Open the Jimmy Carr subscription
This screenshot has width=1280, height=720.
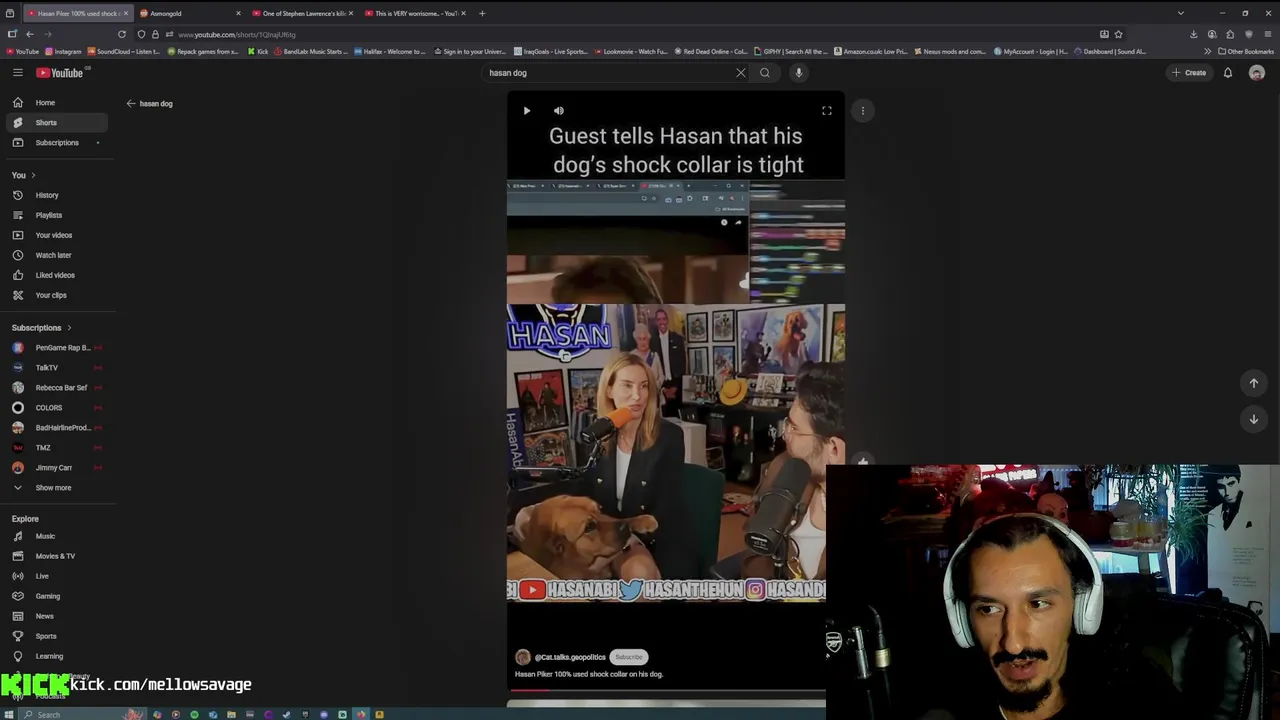click(56, 467)
